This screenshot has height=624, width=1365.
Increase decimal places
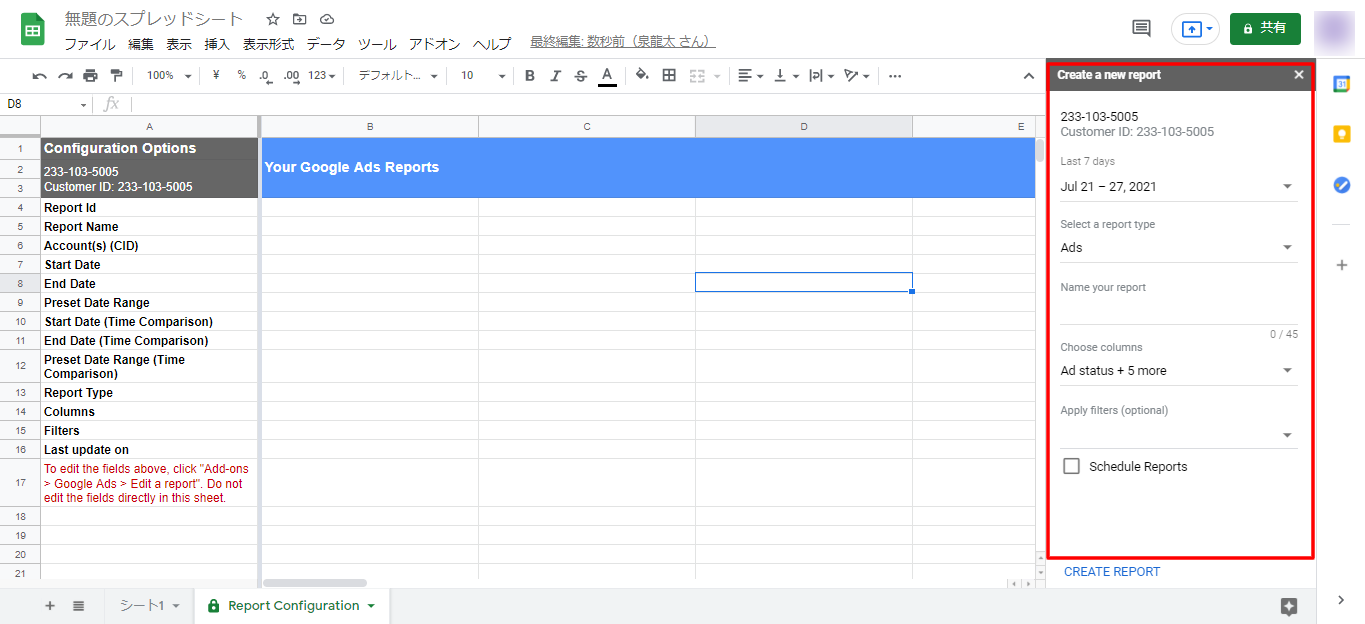[x=291, y=76]
